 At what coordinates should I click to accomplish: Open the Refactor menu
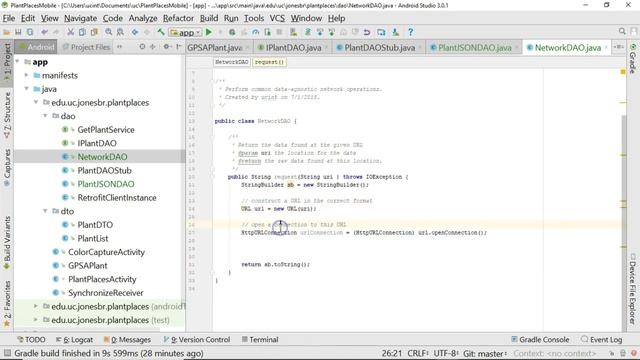(178, 18)
